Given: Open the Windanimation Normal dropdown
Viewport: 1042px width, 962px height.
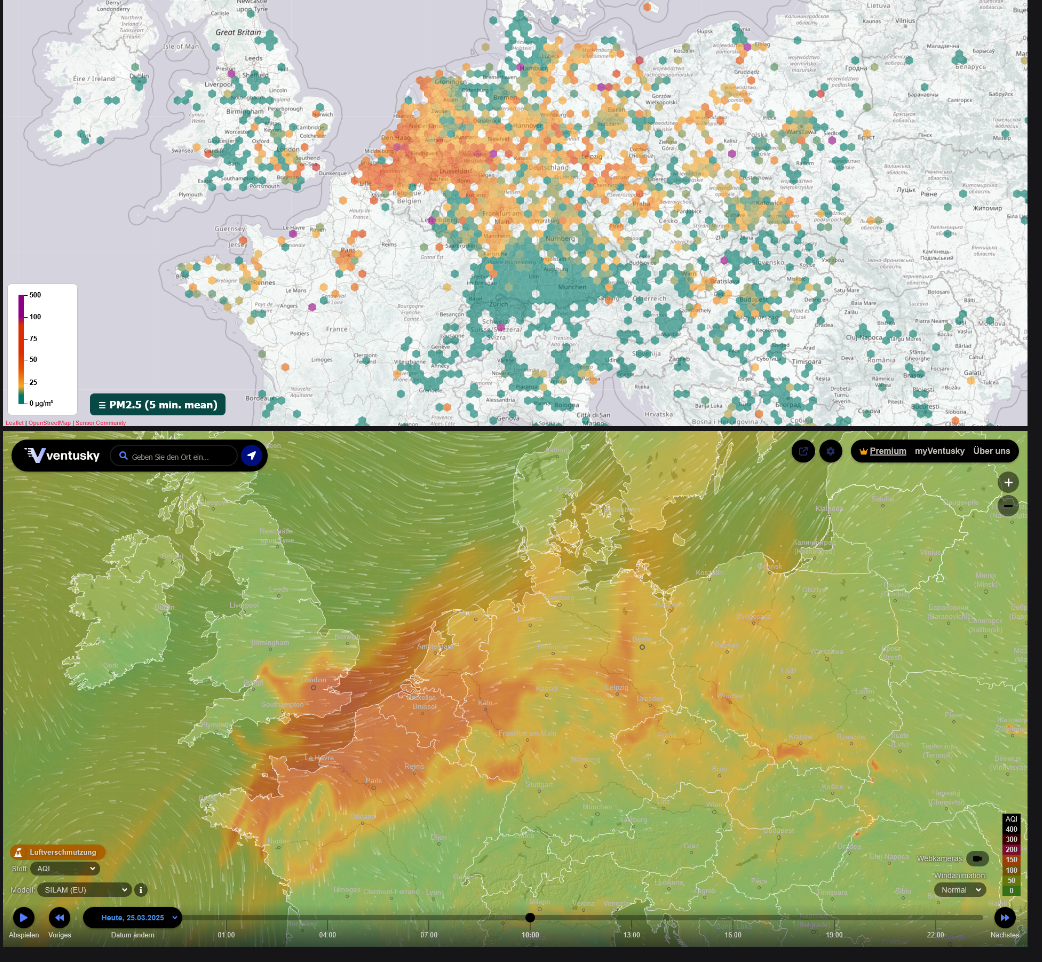Looking at the screenshot, I should coord(959,889).
